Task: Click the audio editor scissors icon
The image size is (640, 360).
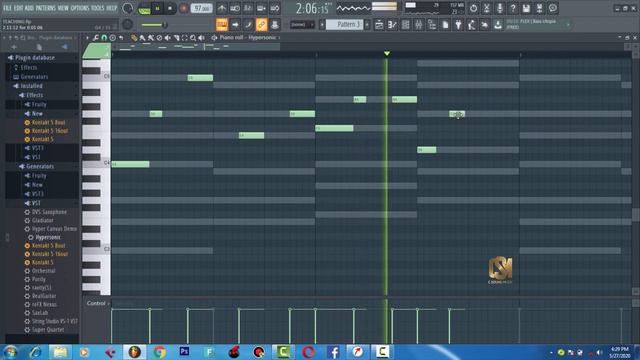Action: click(487, 8)
